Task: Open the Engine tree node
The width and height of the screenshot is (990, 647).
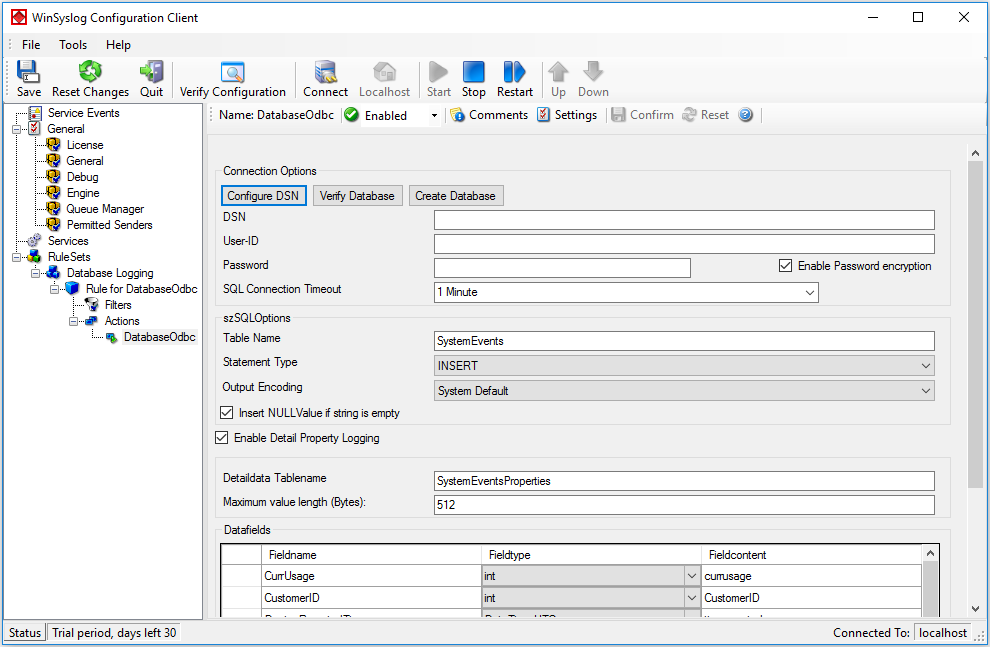Action: (x=83, y=193)
